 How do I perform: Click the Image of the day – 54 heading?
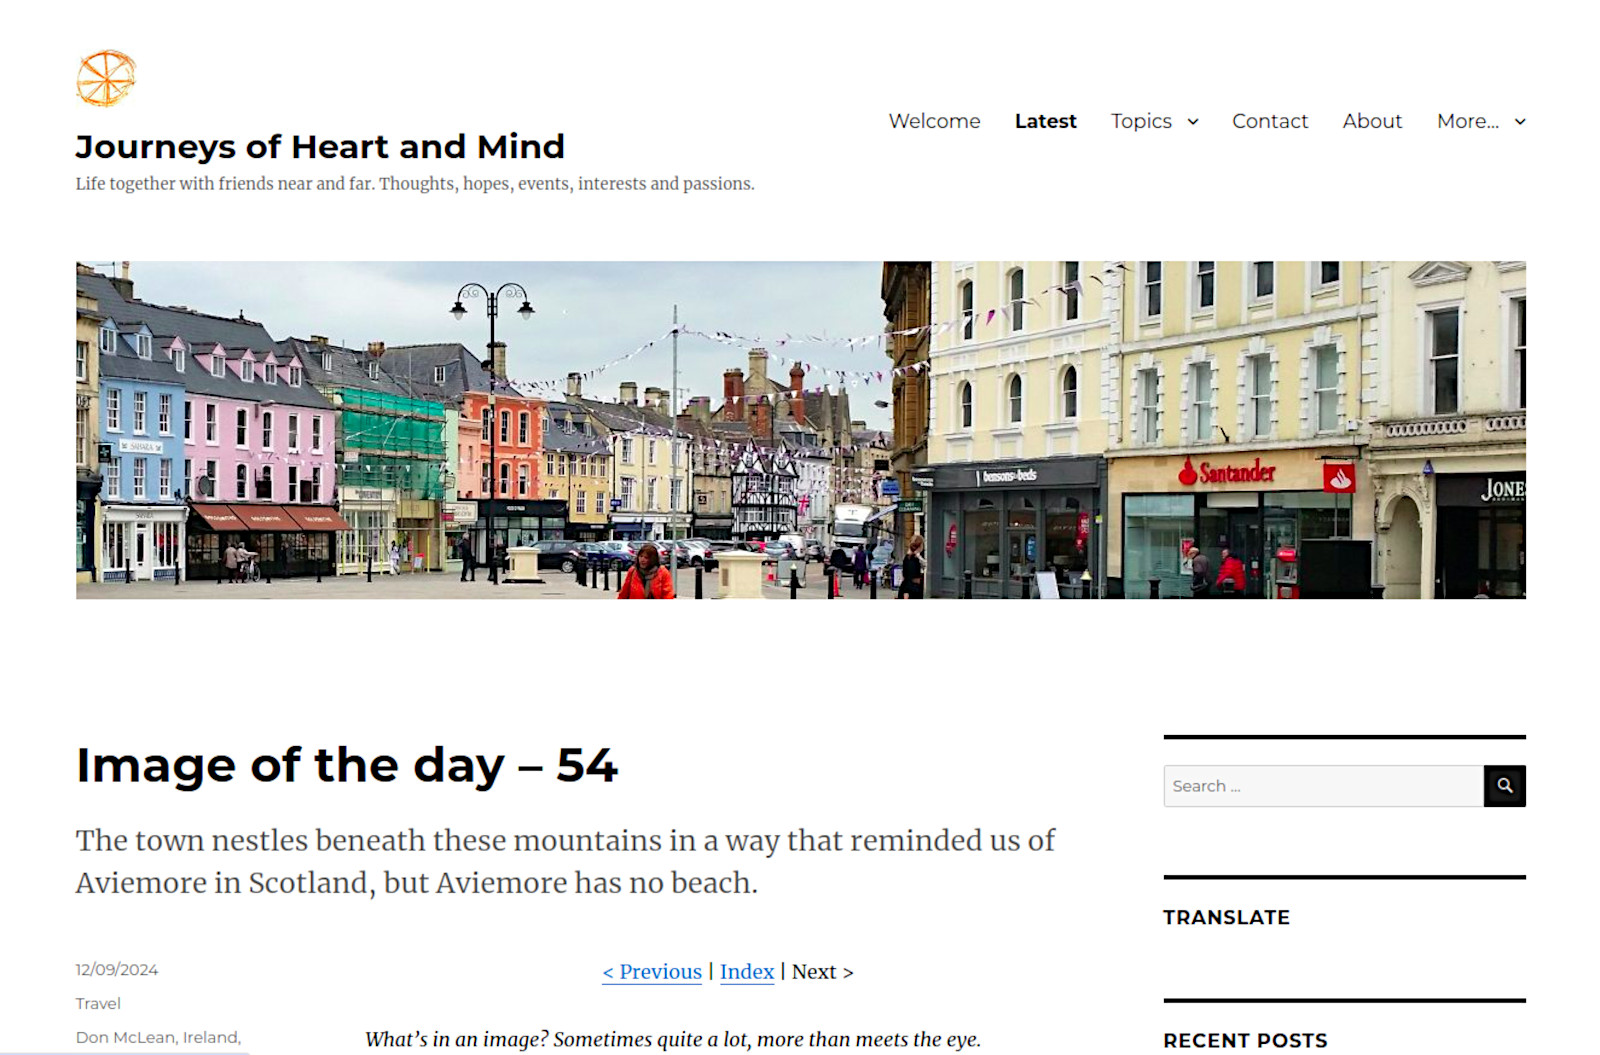[x=347, y=765]
